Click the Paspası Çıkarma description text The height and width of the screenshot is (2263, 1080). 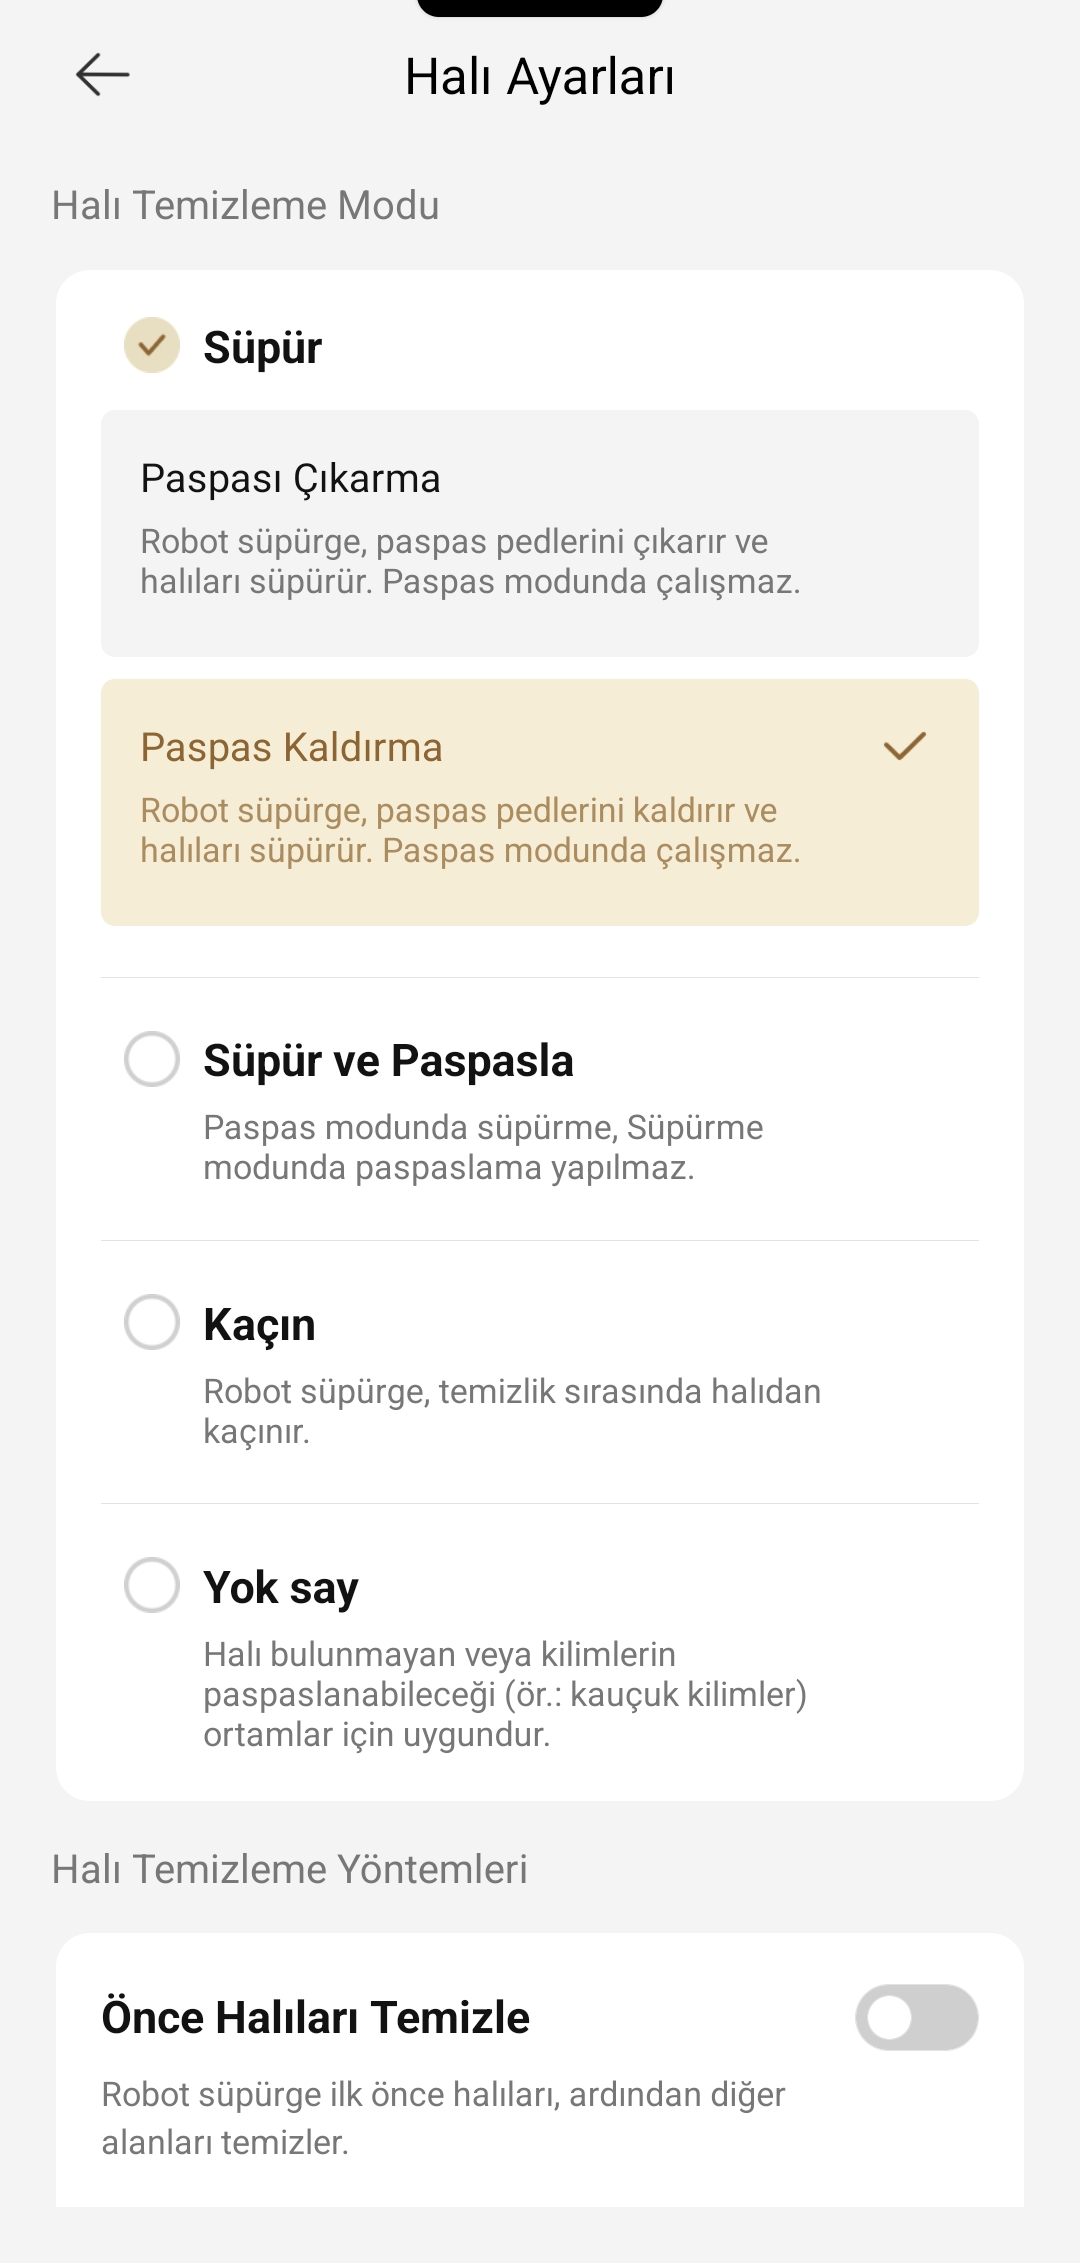pyautogui.click(x=469, y=562)
